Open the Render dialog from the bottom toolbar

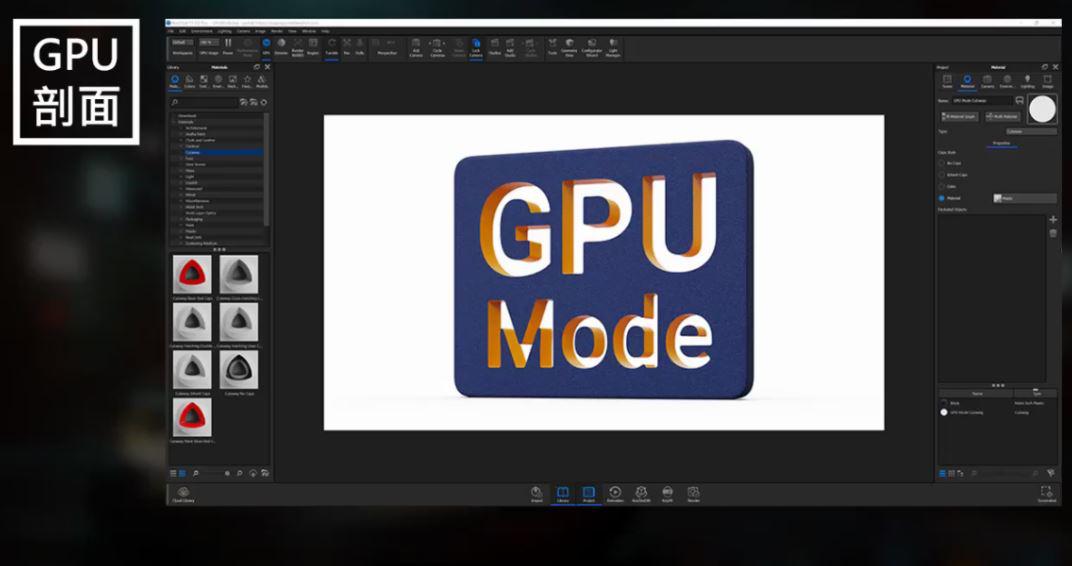tap(693, 493)
